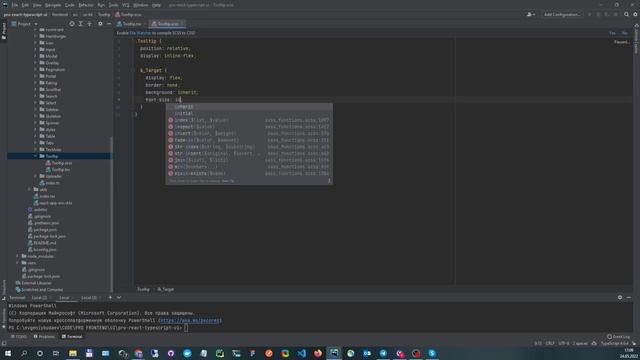Choose 'initial' from completion list
The width and height of the screenshot is (640, 360).
pyautogui.click(x=249, y=113)
